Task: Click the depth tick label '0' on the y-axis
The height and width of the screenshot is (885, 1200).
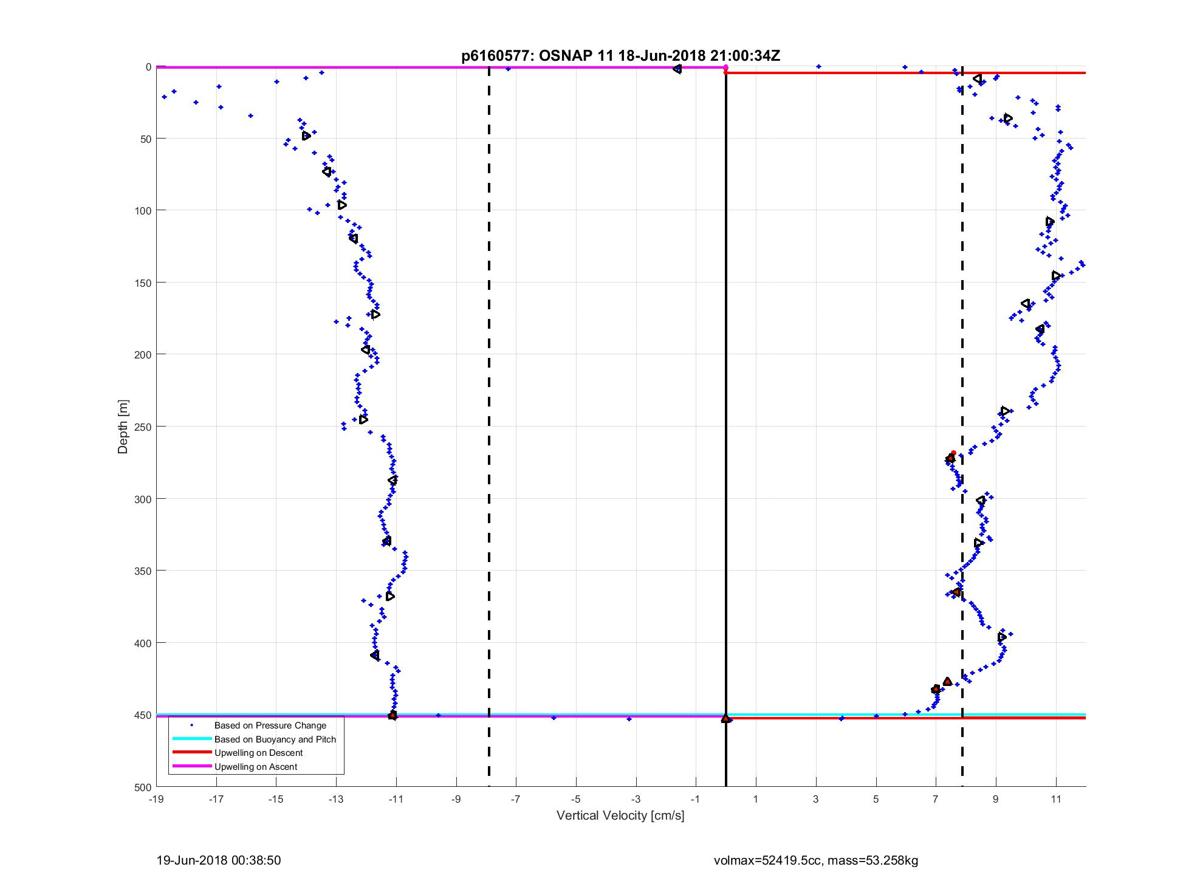Action: pos(148,67)
